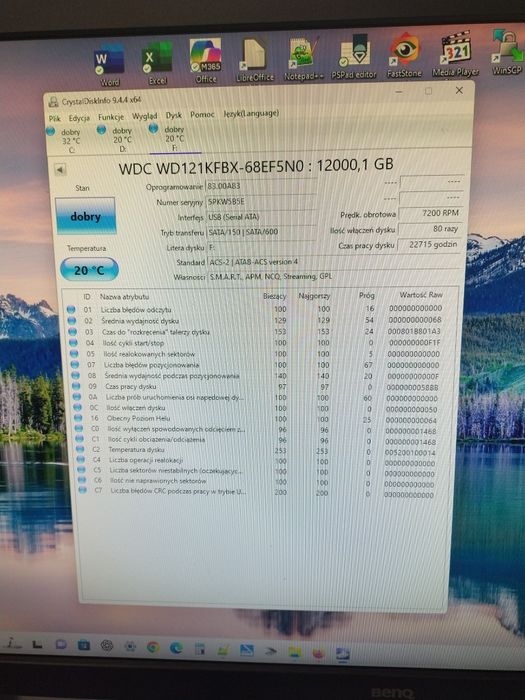Click the 'Wartość Raw' column header

pyautogui.click(x=421, y=294)
